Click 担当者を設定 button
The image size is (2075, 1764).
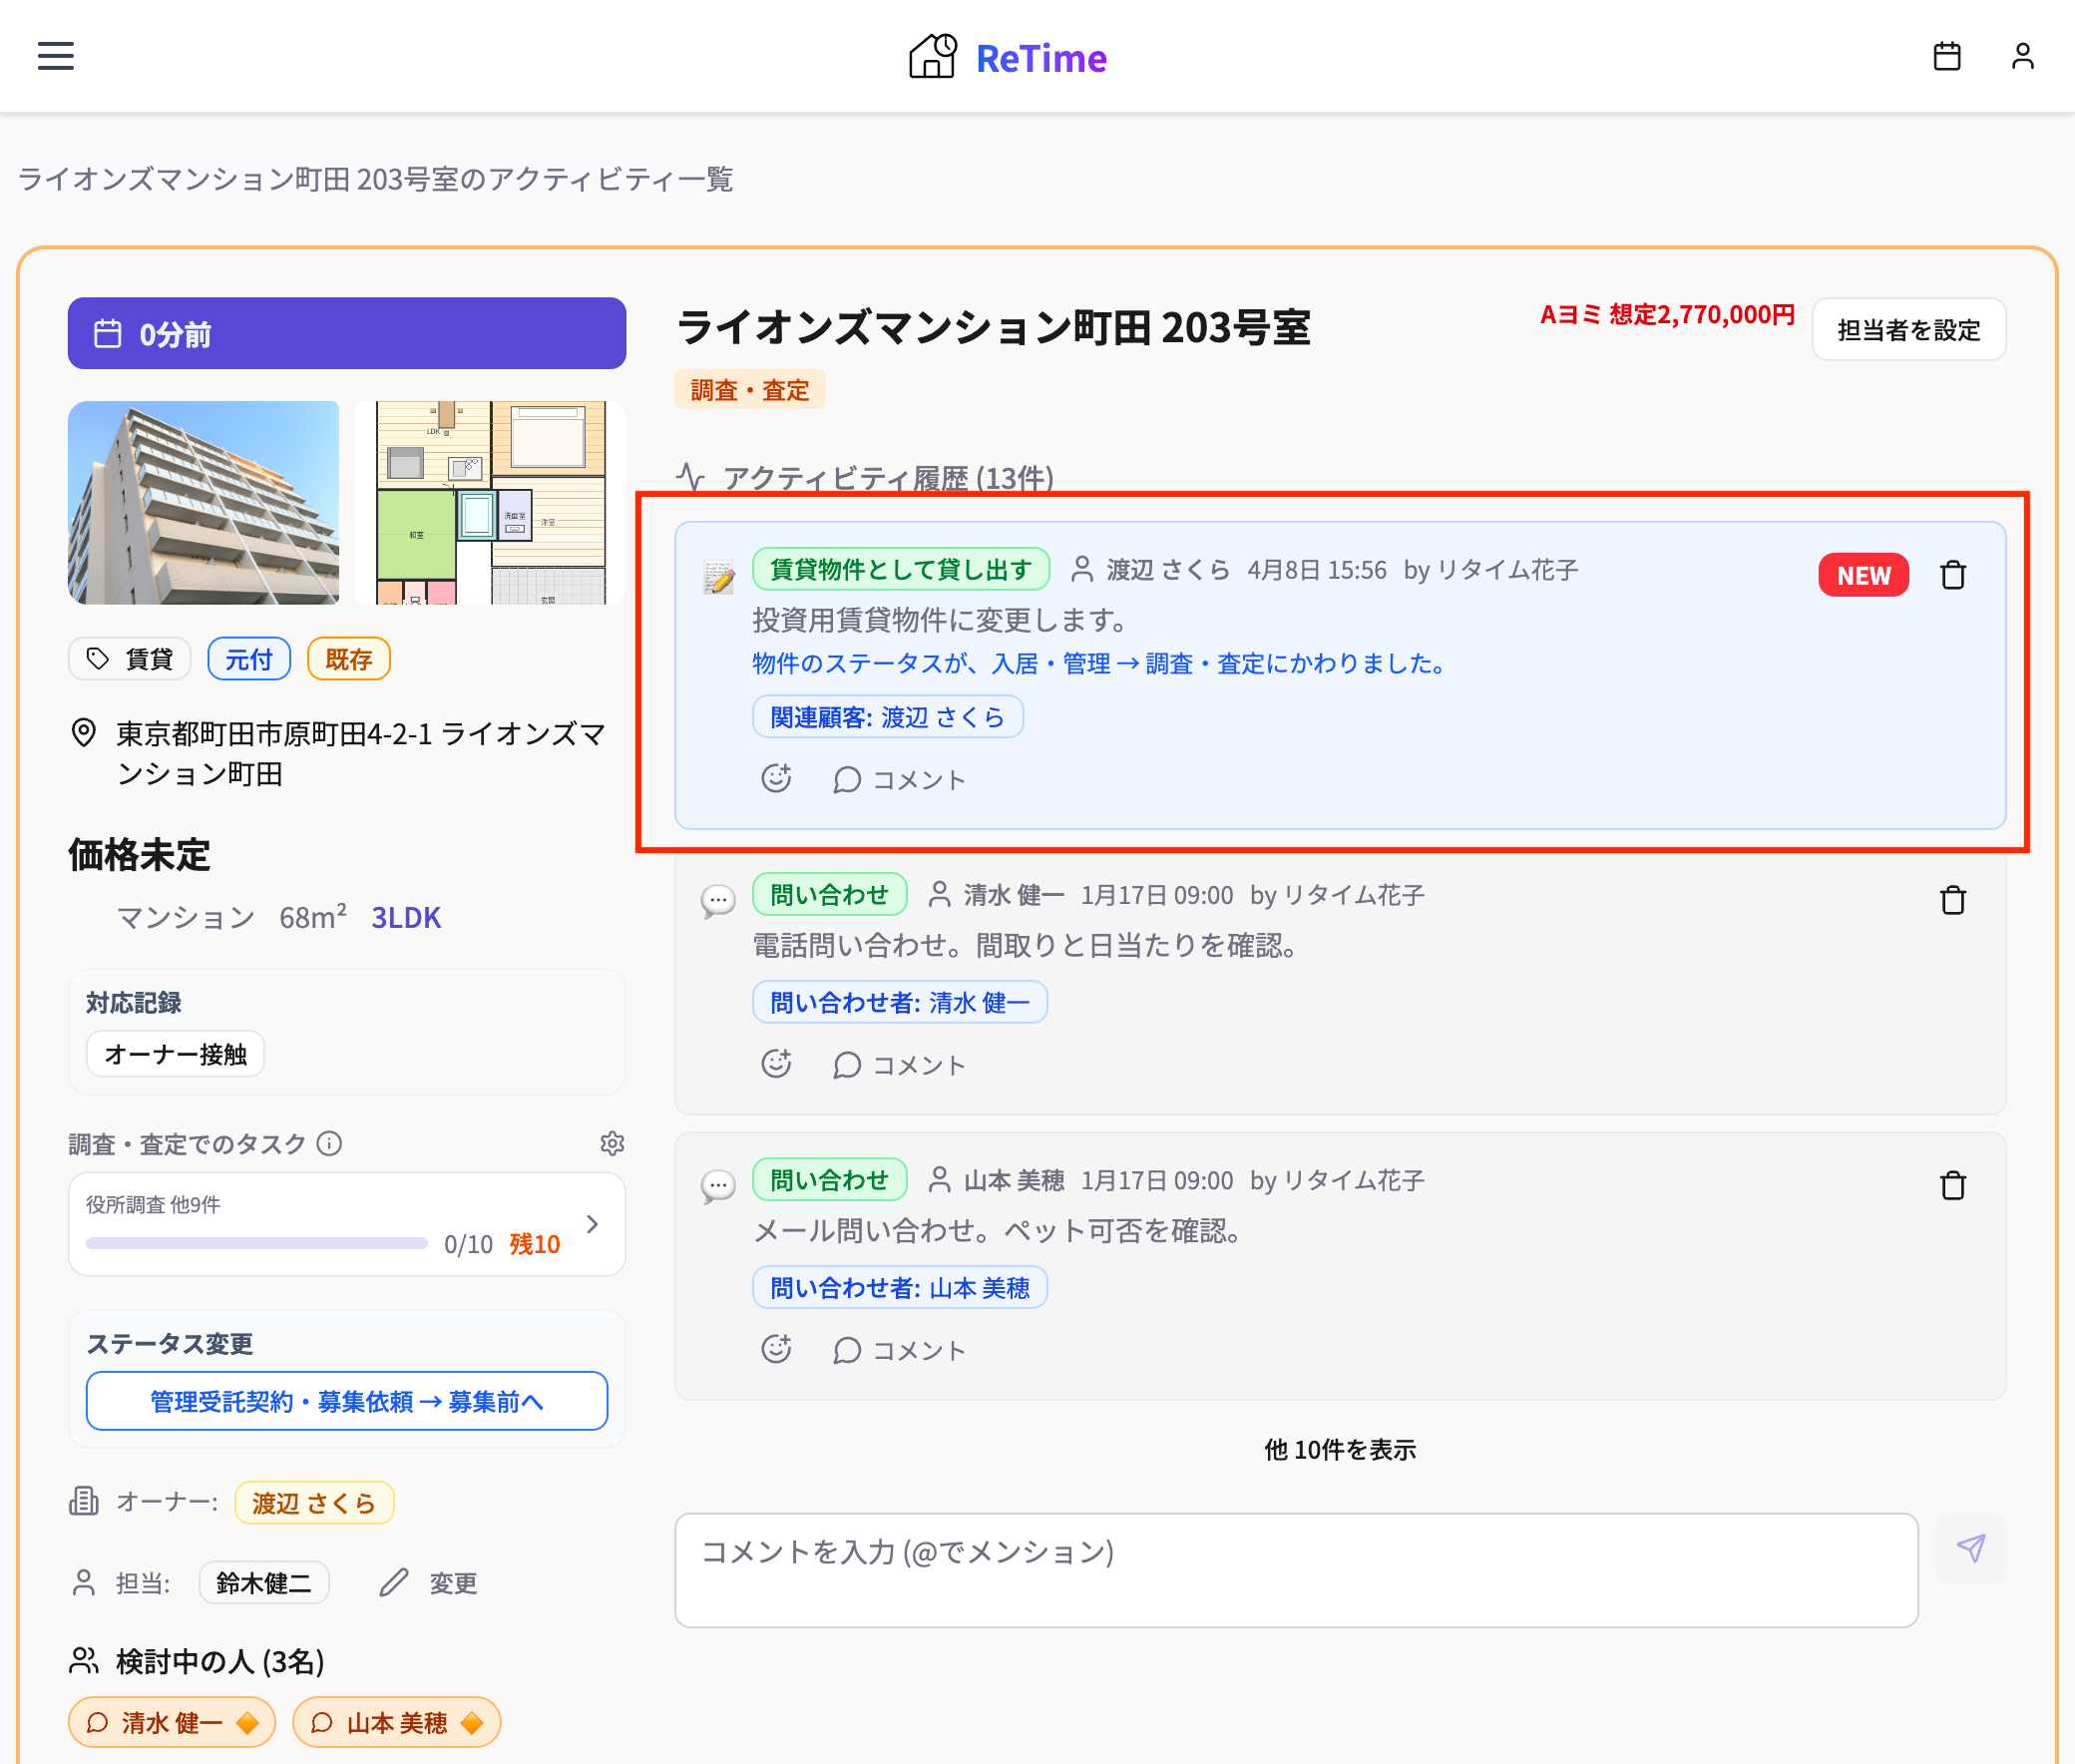[x=1908, y=329]
